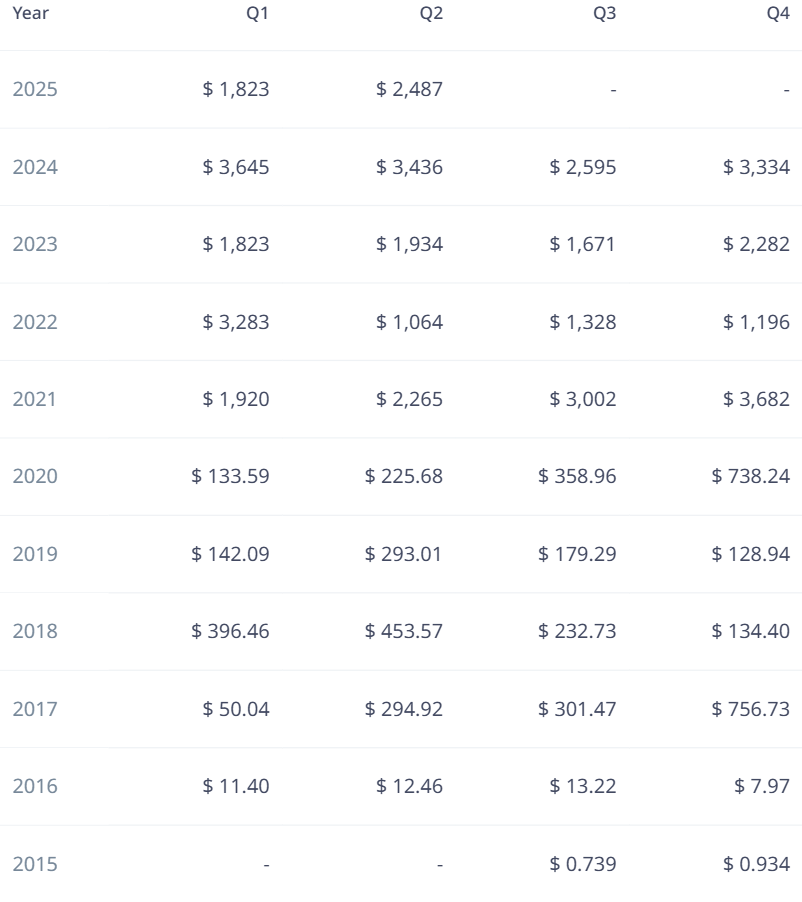Select the 2025 year row label

(35, 90)
